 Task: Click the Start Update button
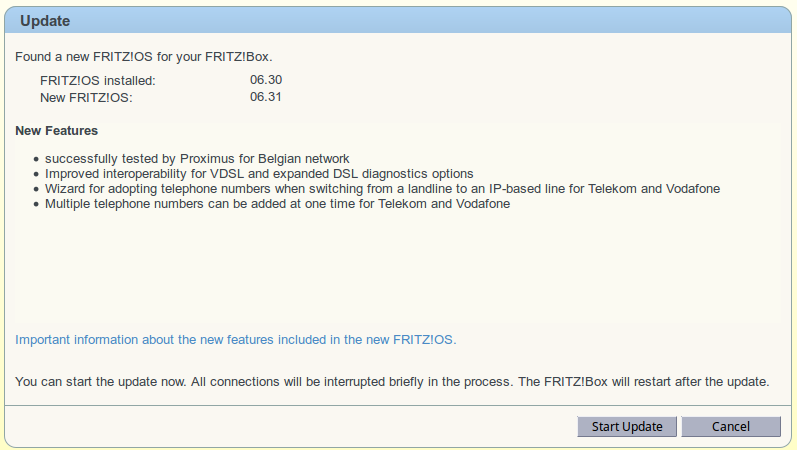click(627, 426)
